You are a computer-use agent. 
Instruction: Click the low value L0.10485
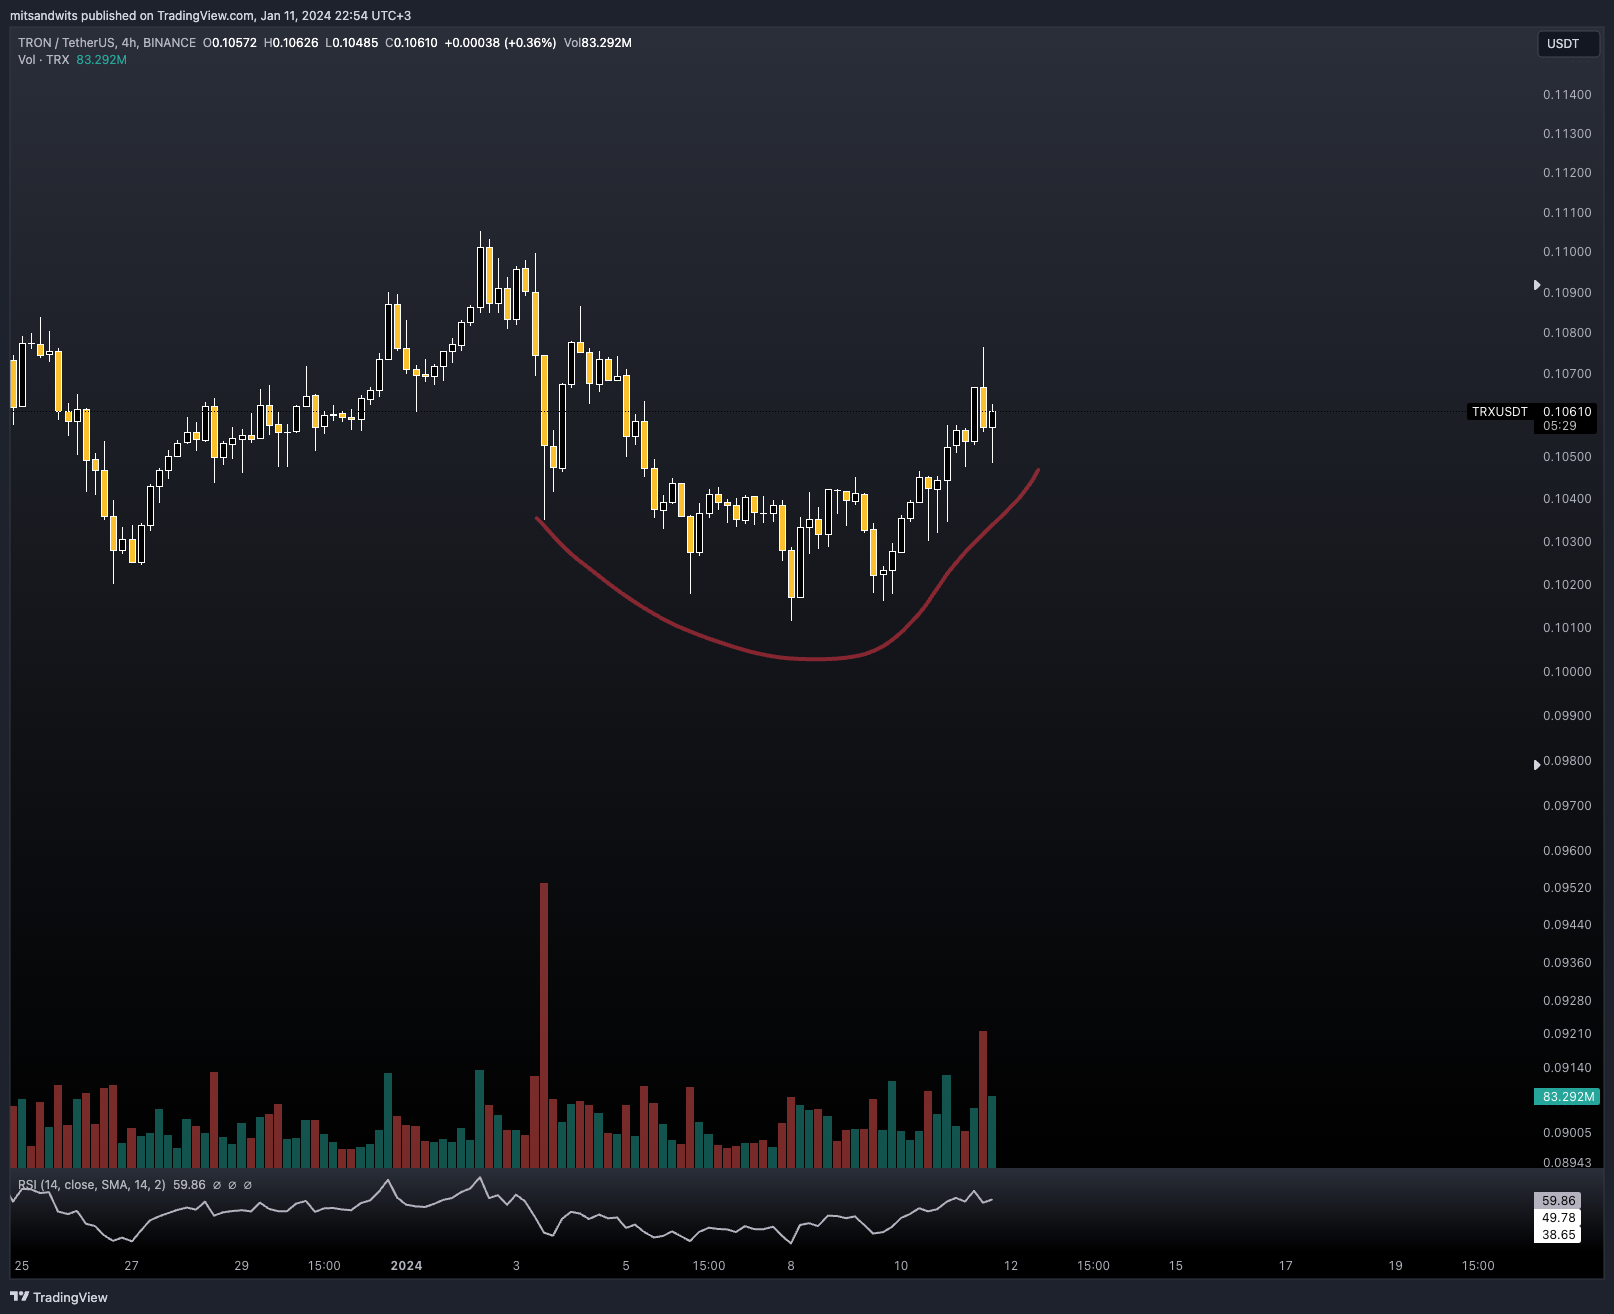coord(352,43)
